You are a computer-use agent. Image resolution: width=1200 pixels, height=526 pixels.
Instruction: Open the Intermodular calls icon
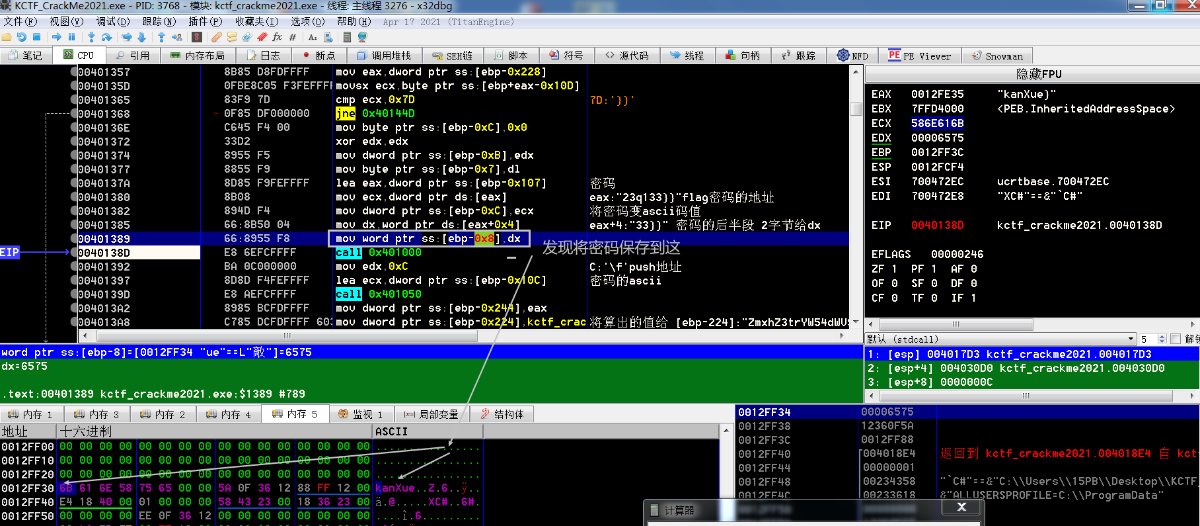[328, 37]
